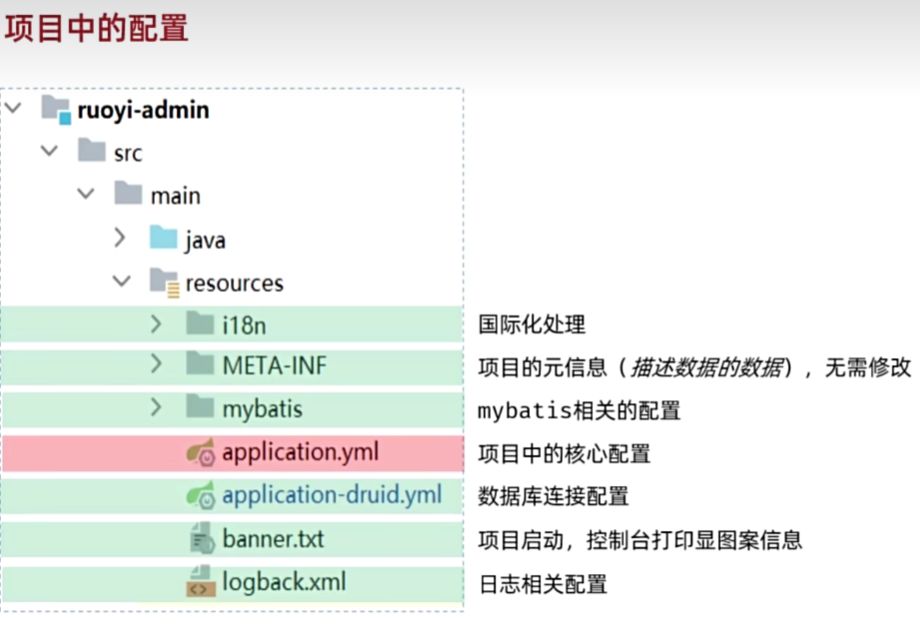
Task: Expand the mybatis folder chevron
Action: 156,407
